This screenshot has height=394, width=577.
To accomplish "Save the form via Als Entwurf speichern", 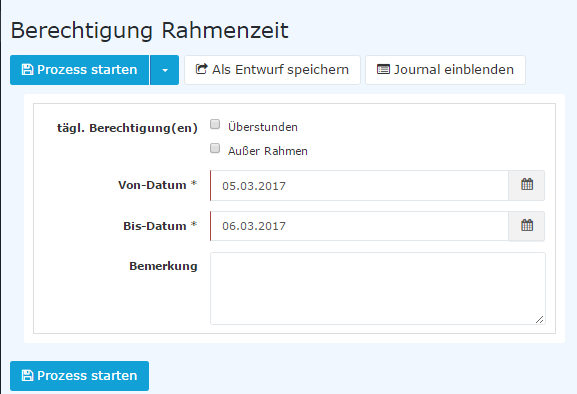I will (x=272, y=70).
